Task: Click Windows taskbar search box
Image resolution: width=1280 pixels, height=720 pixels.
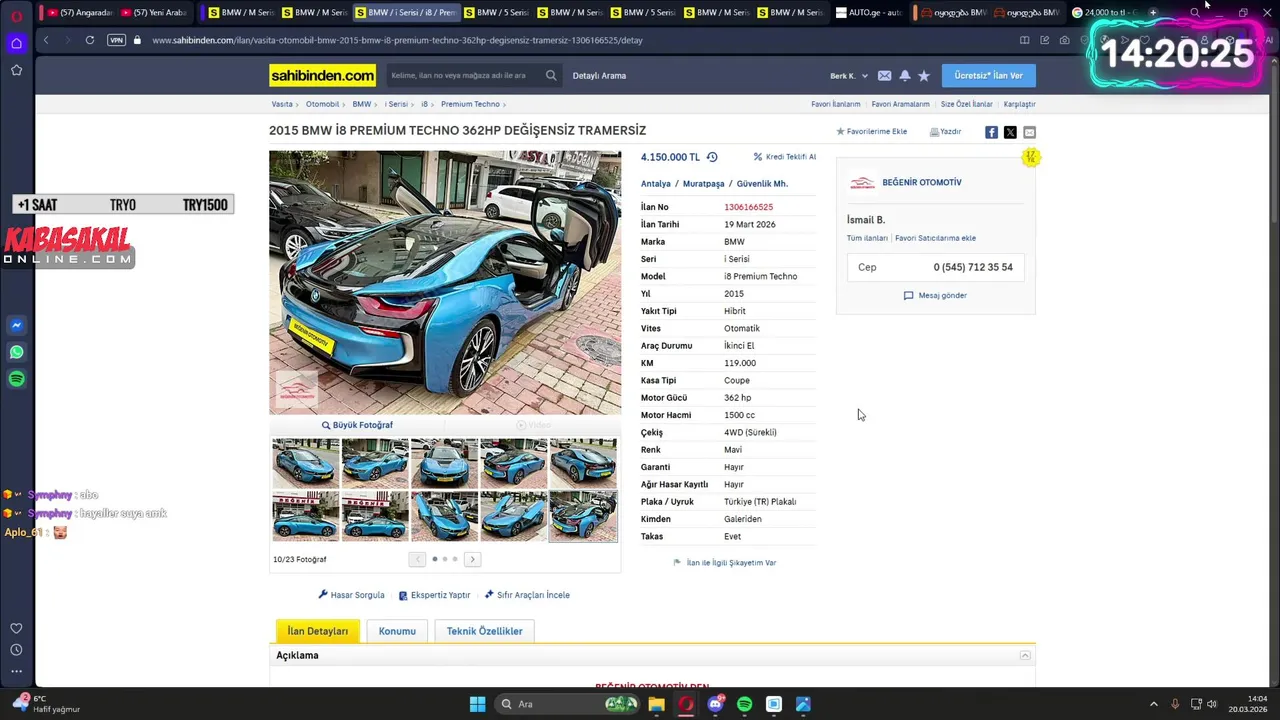Action: tap(568, 704)
